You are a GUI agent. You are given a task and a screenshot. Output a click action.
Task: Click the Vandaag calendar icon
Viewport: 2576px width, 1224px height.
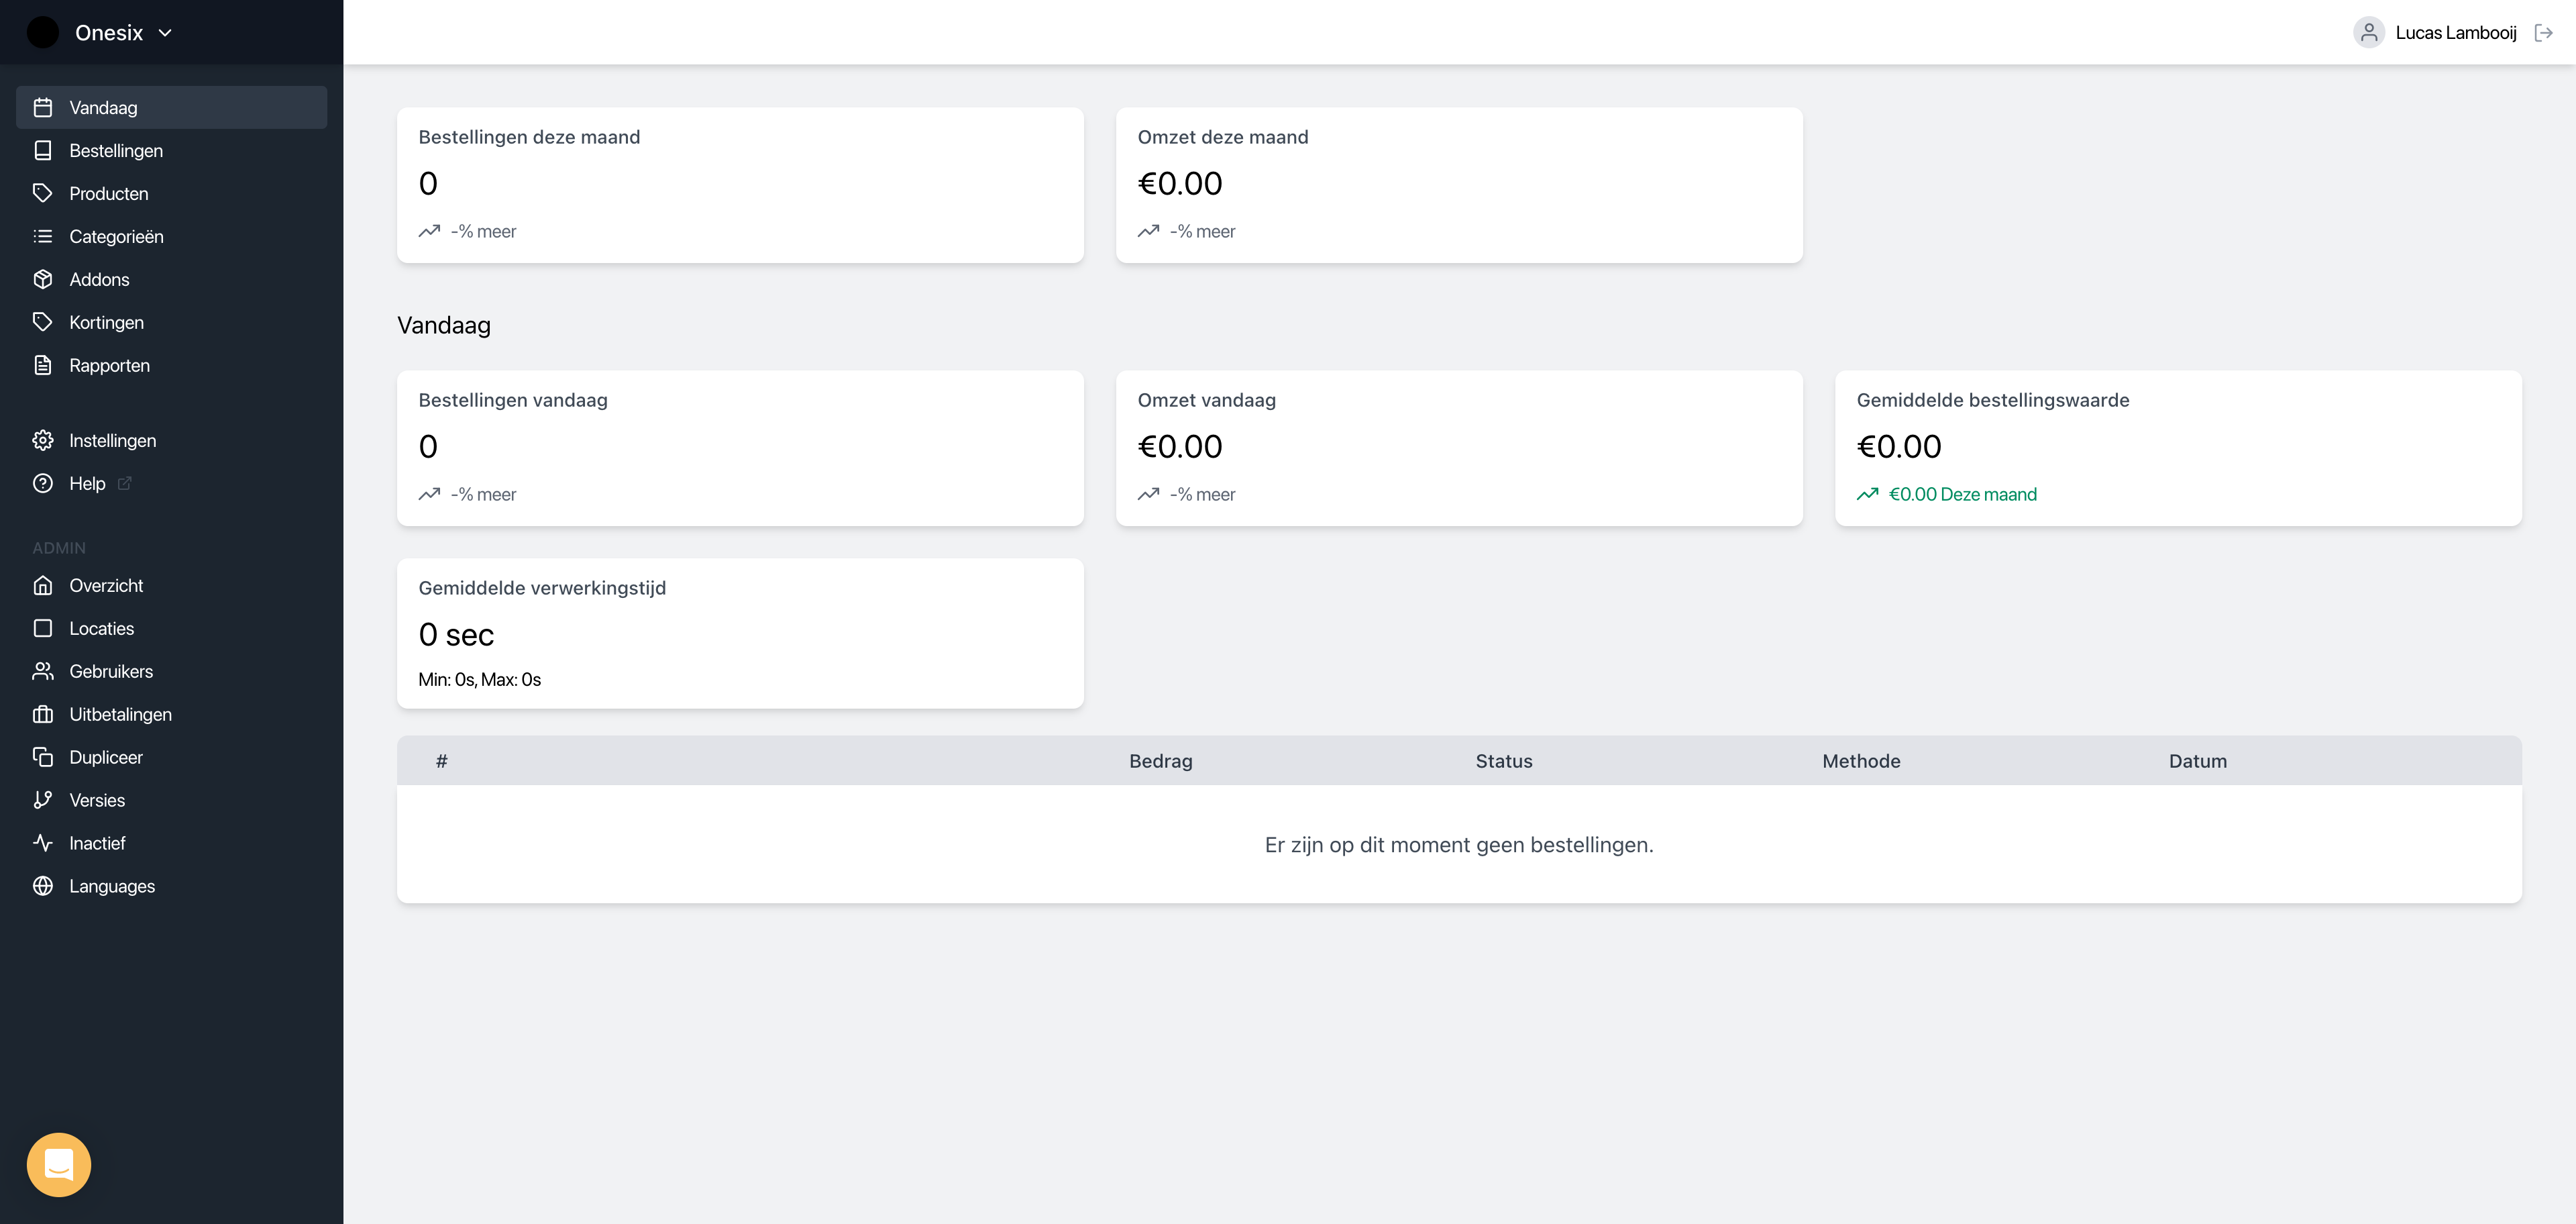[x=43, y=107]
